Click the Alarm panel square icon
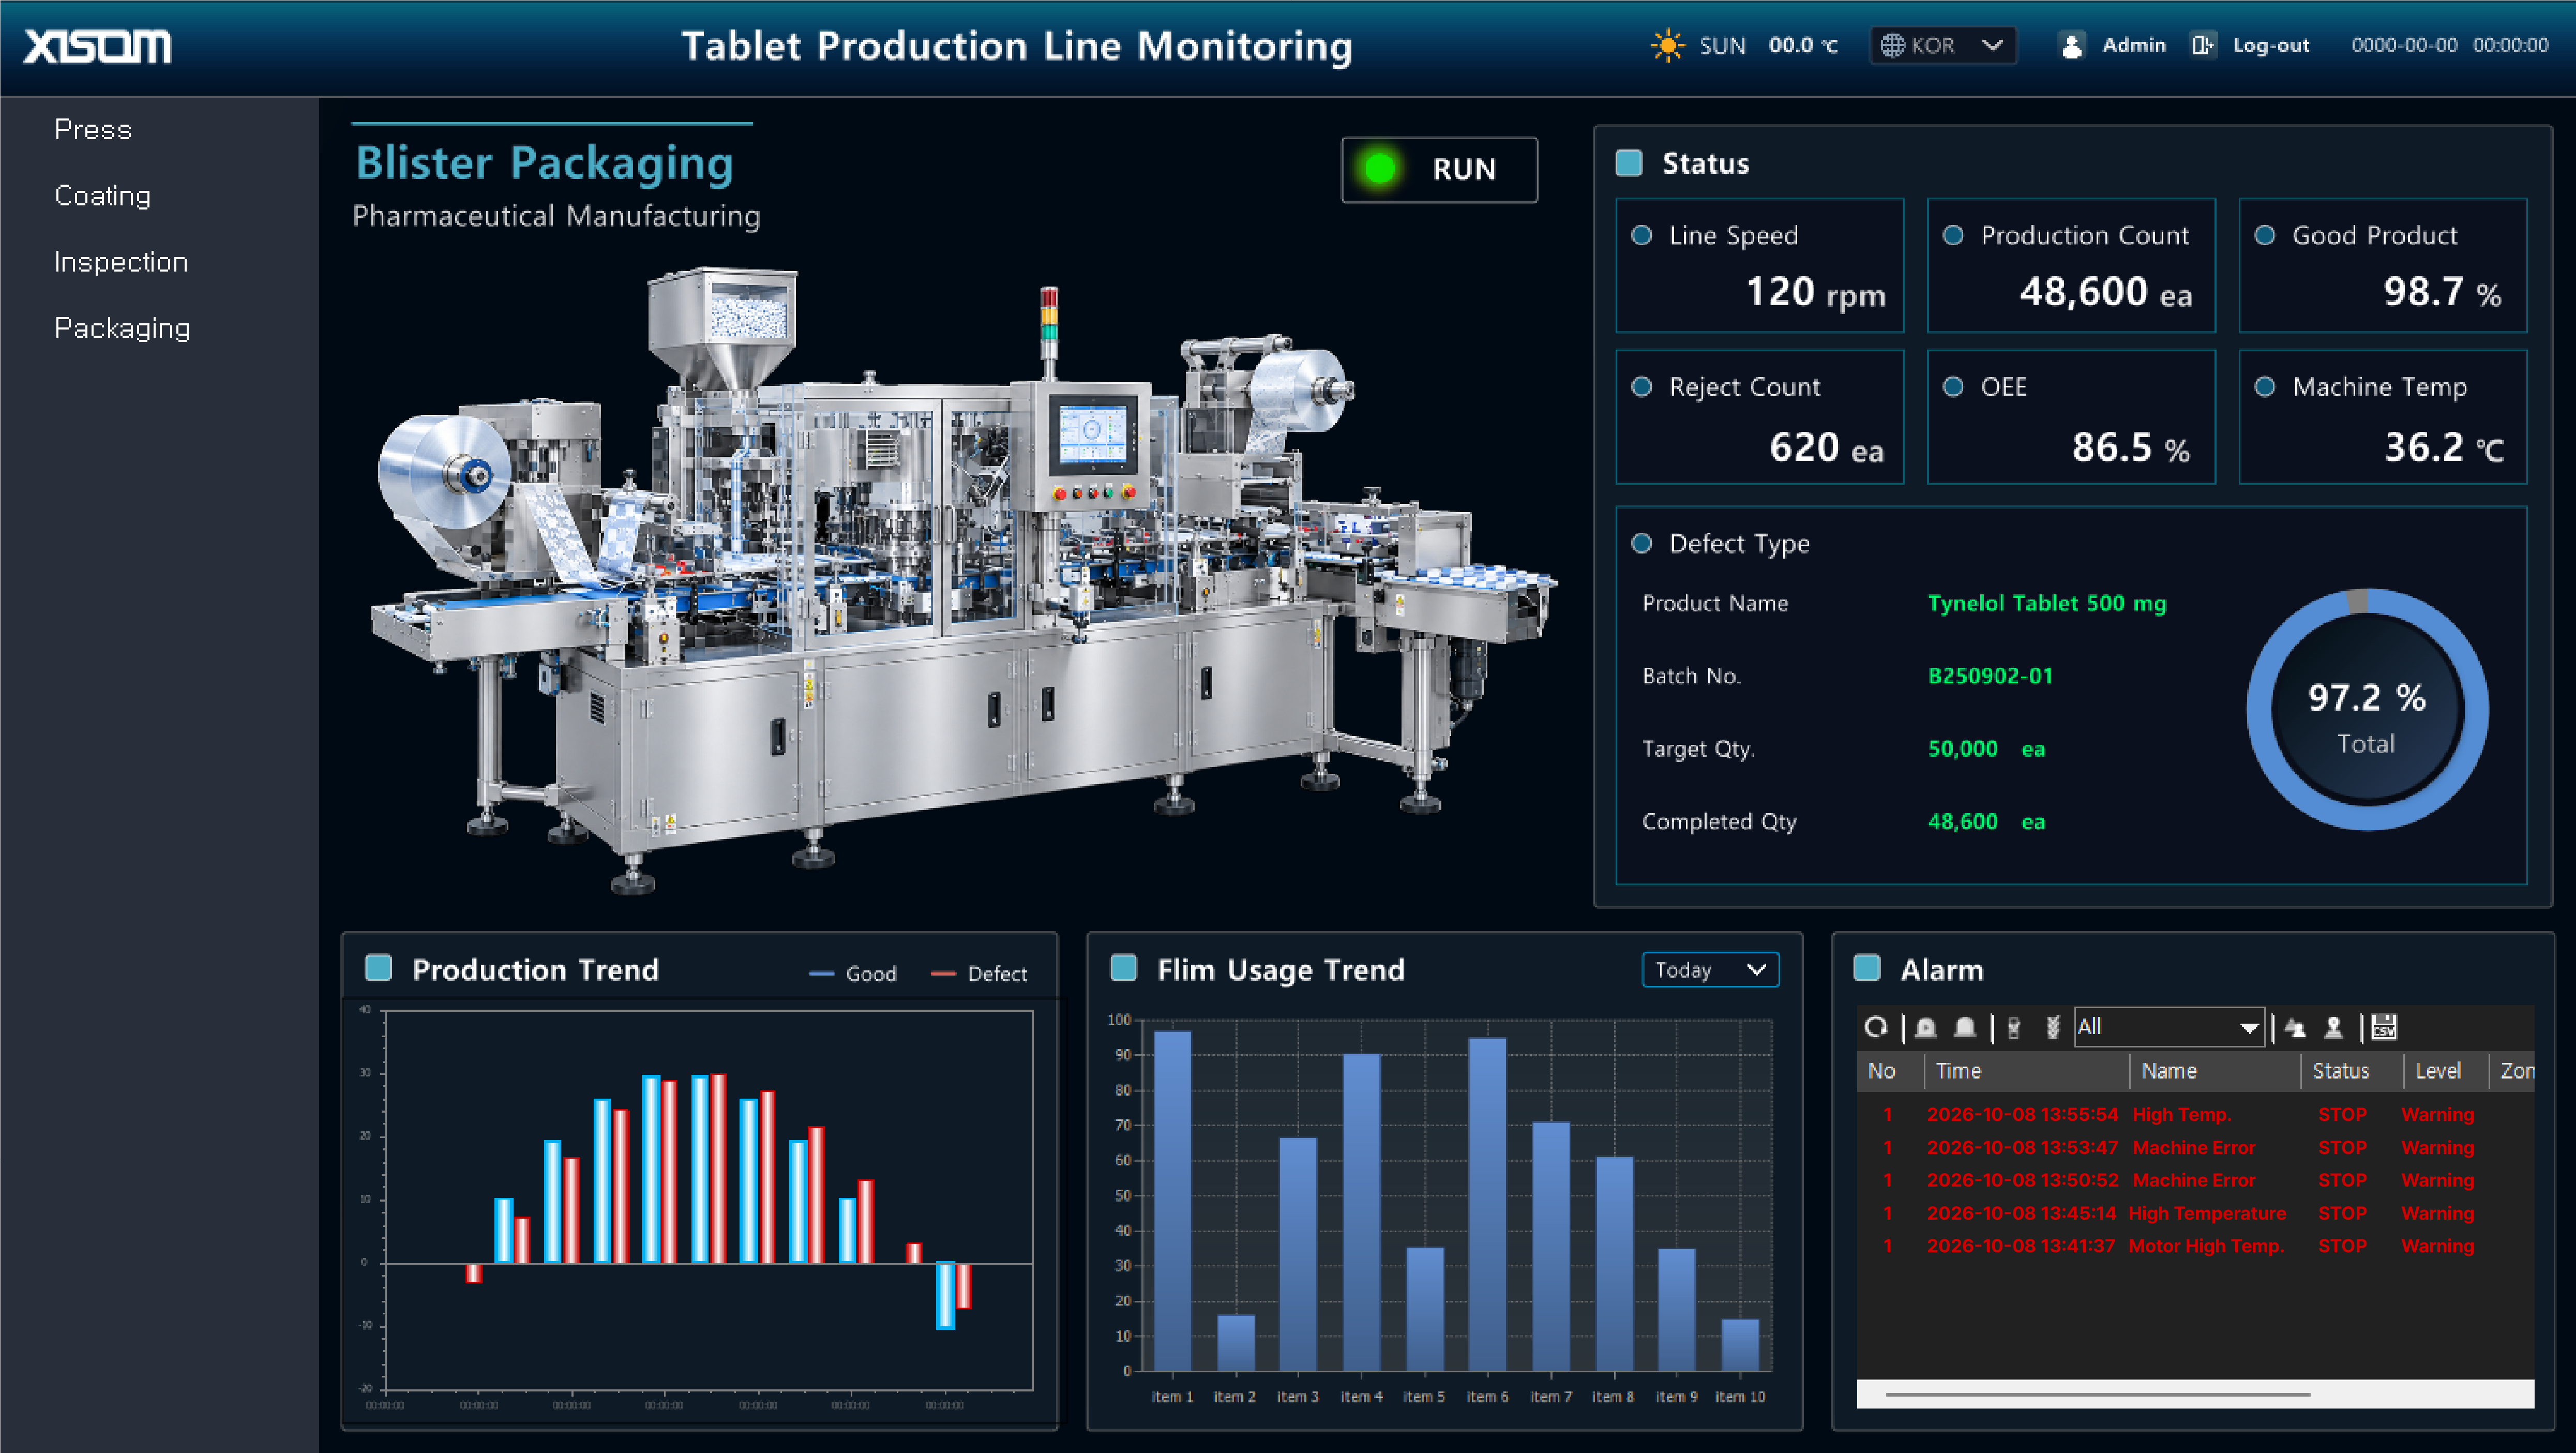Image resolution: width=2576 pixels, height=1453 pixels. click(1867, 968)
